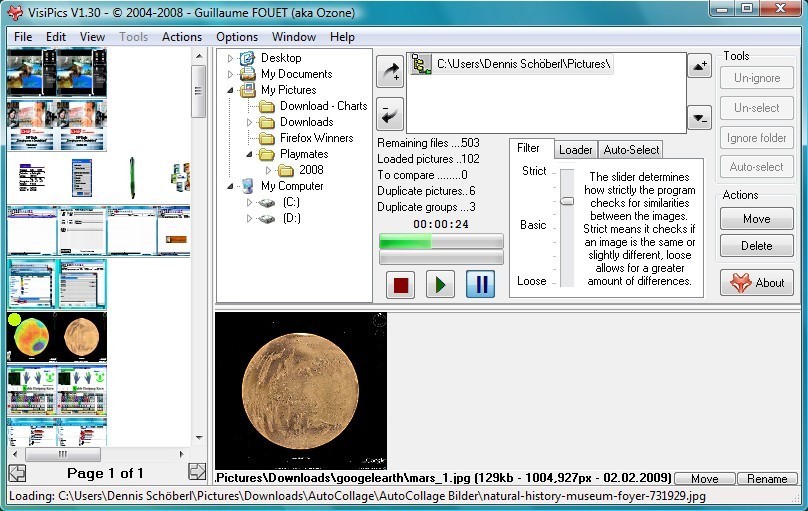Click the Delete action button
The width and height of the screenshot is (808, 511).
tap(756, 246)
